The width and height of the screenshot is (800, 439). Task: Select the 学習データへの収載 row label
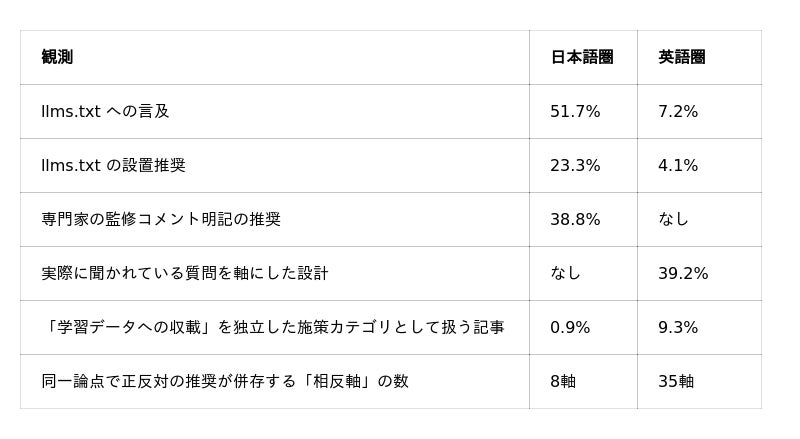(x=273, y=327)
